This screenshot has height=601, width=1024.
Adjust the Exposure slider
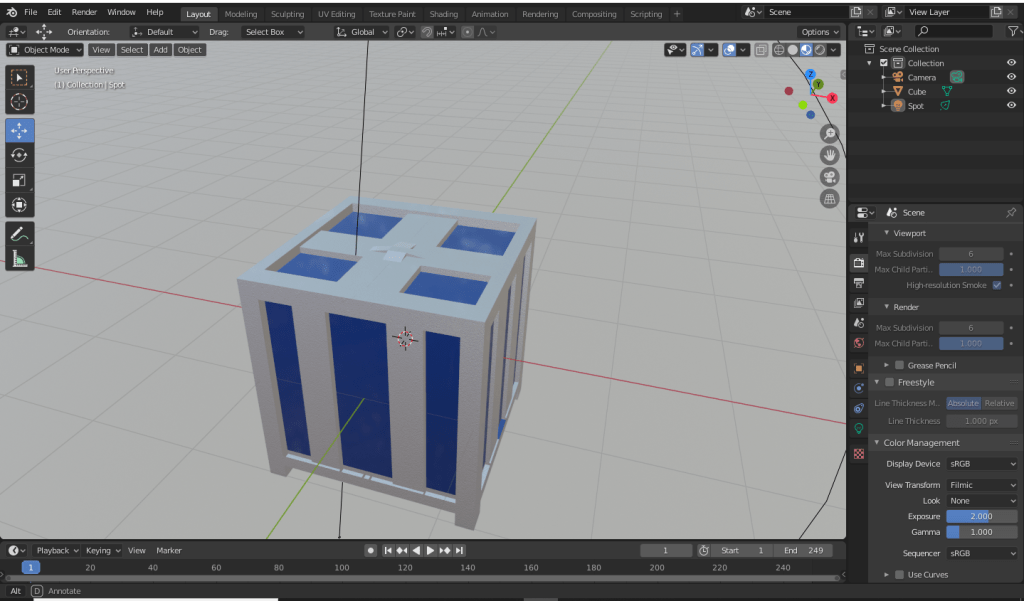[981, 516]
